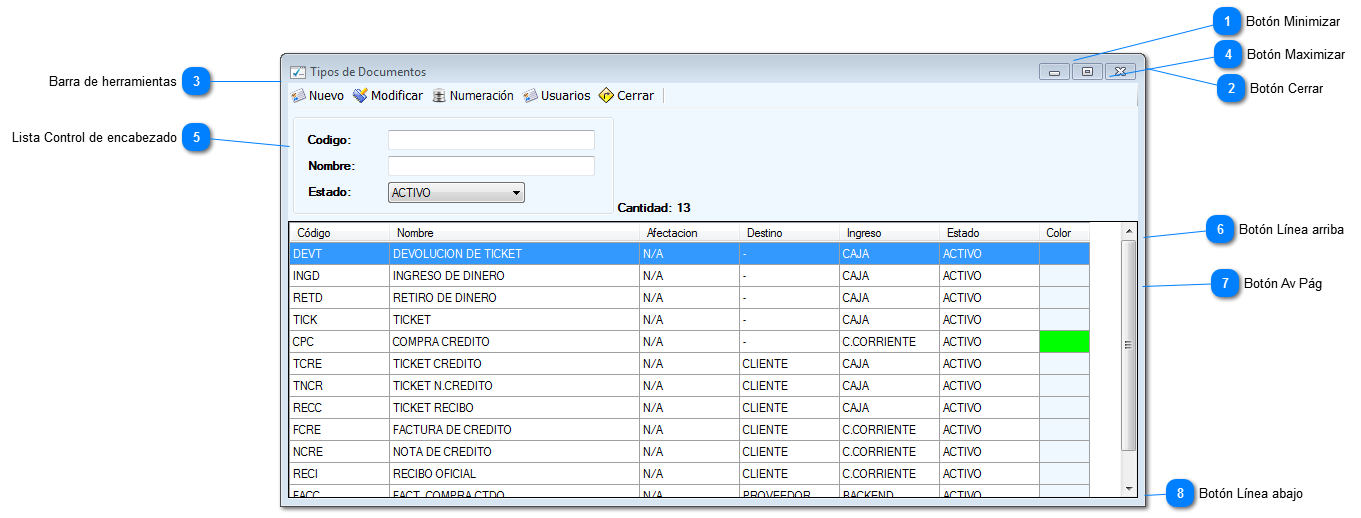Select the NOTA DE CREDITO row

point(689,452)
